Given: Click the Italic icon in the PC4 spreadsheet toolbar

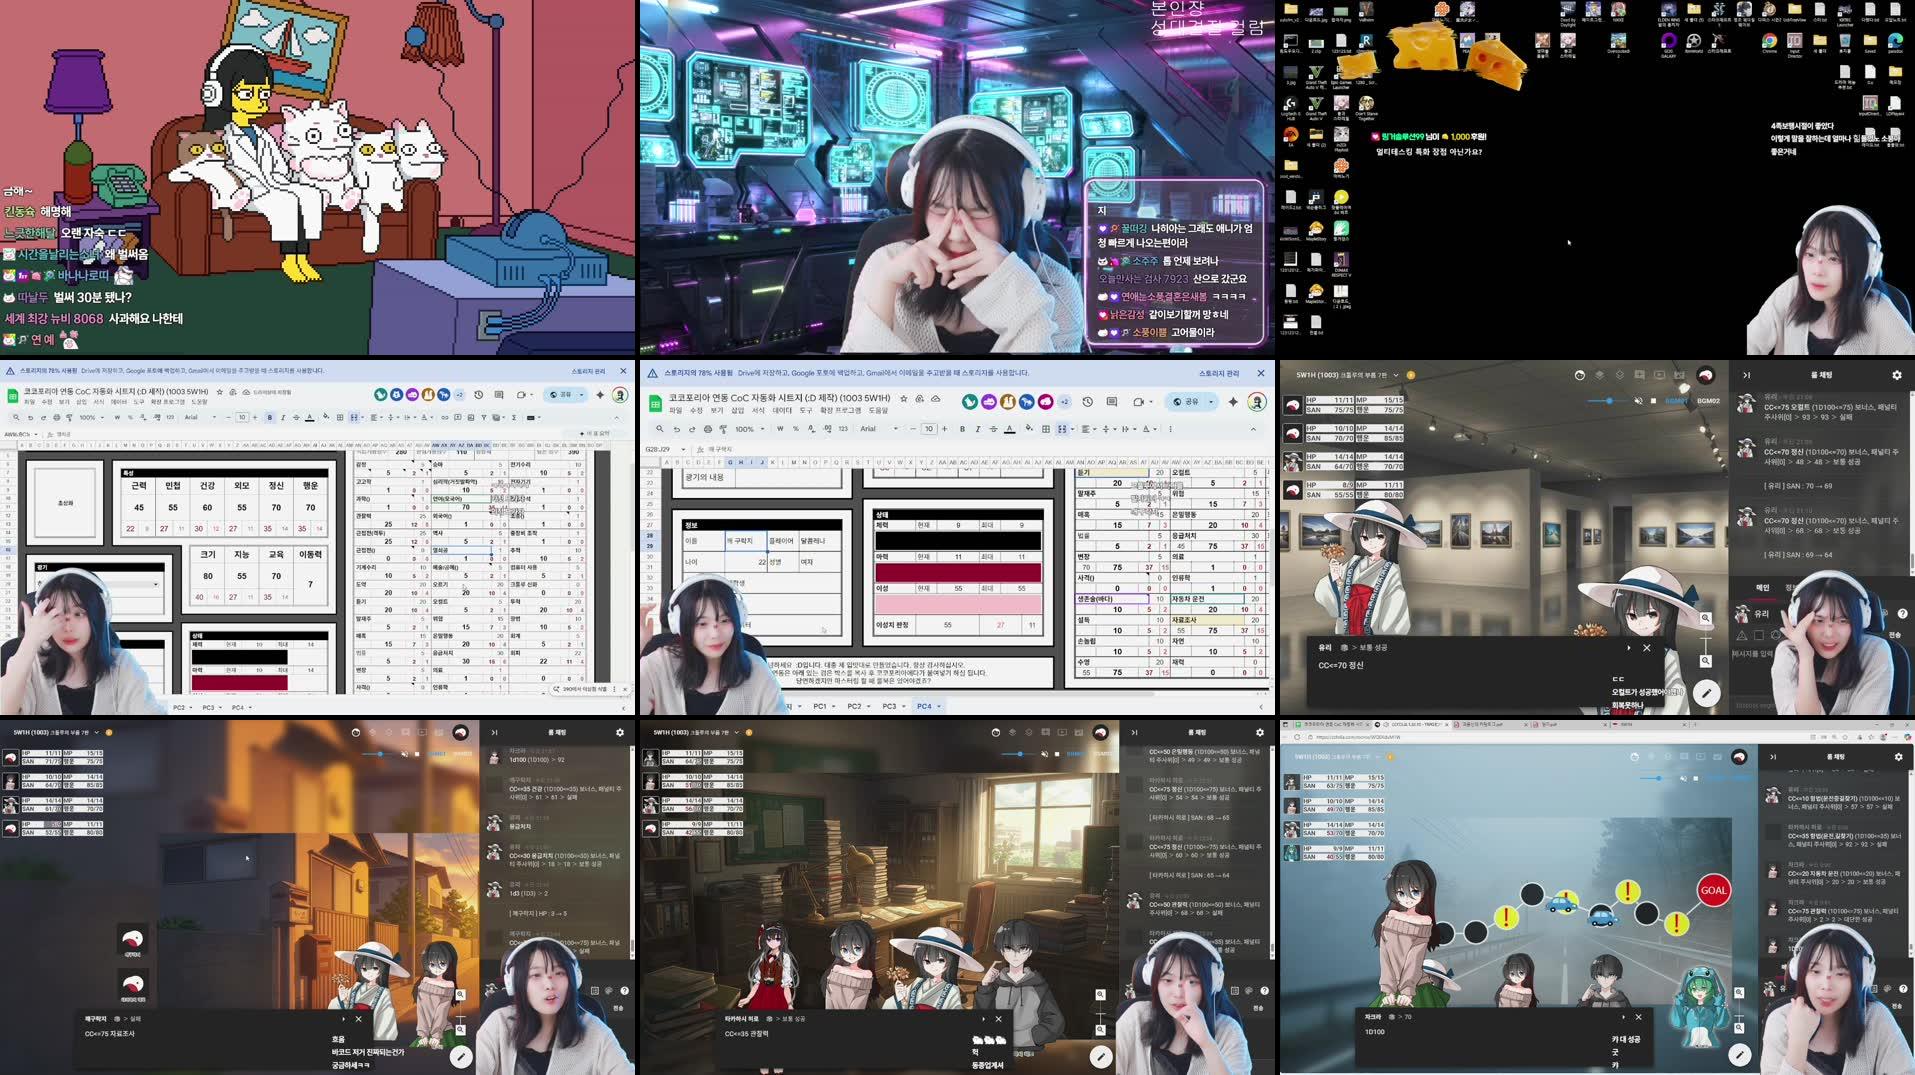Looking at the screenshot, I should (x=977, y=429).
